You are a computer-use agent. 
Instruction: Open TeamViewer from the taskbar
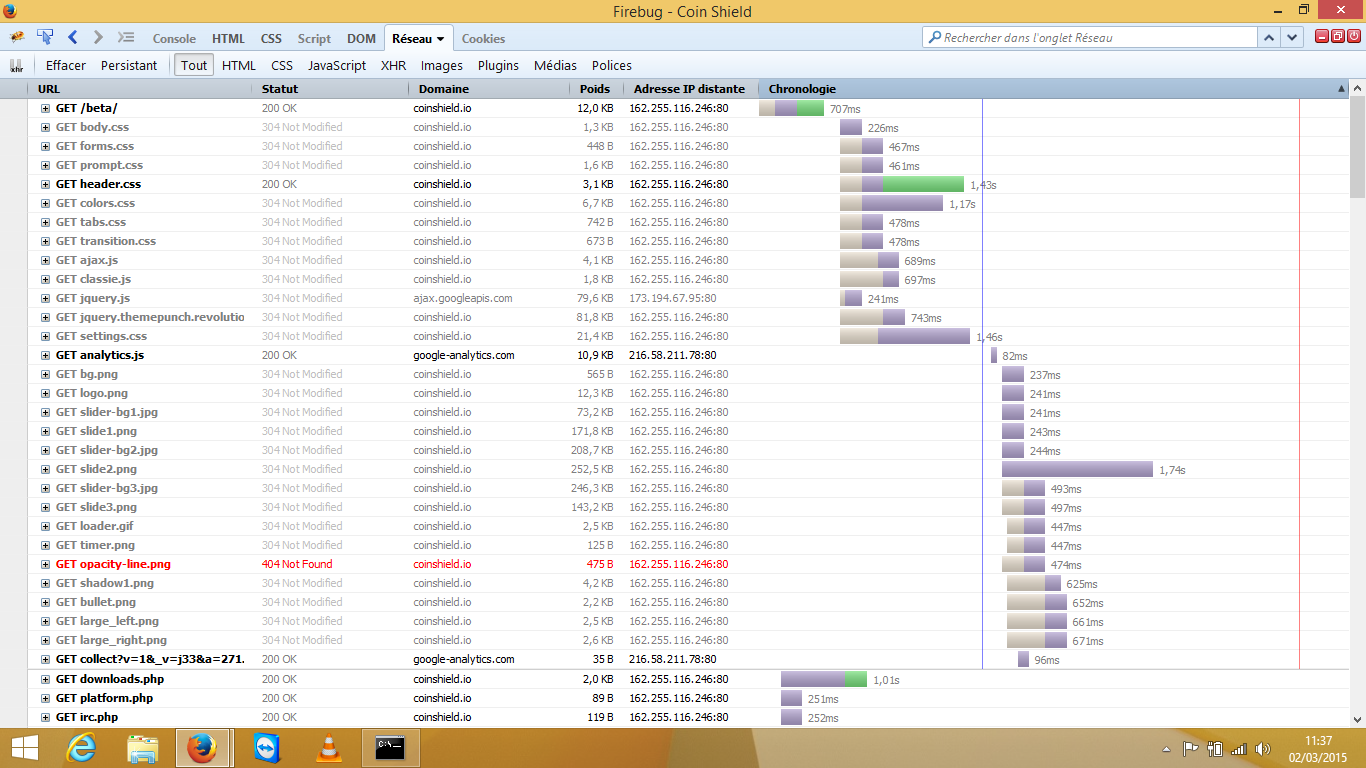coord(268,748)
